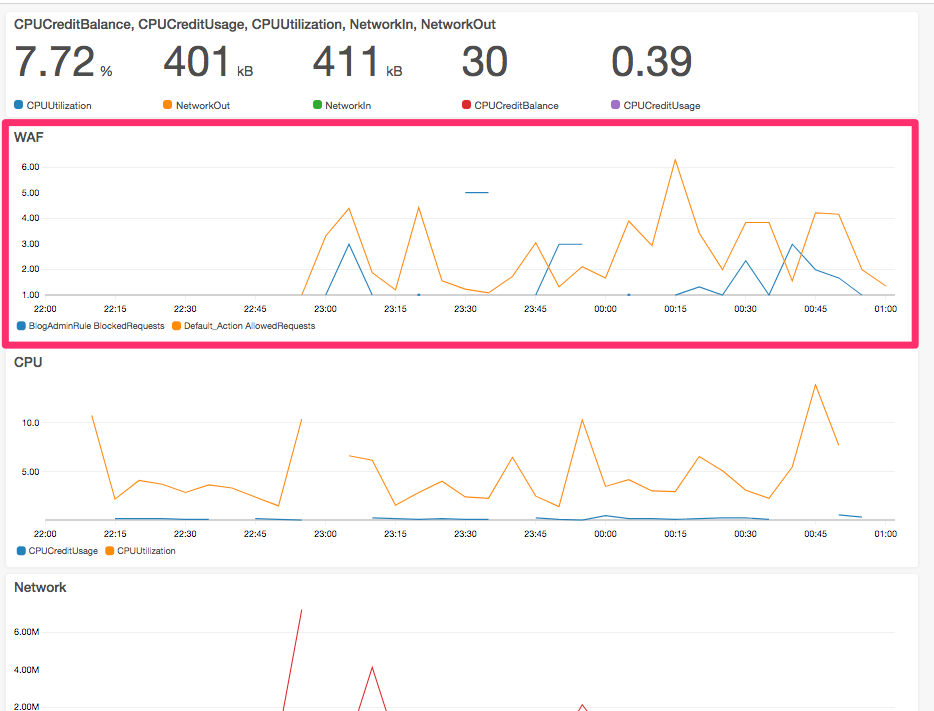Click the orange CPU peak above 00:45

[815, 386]
